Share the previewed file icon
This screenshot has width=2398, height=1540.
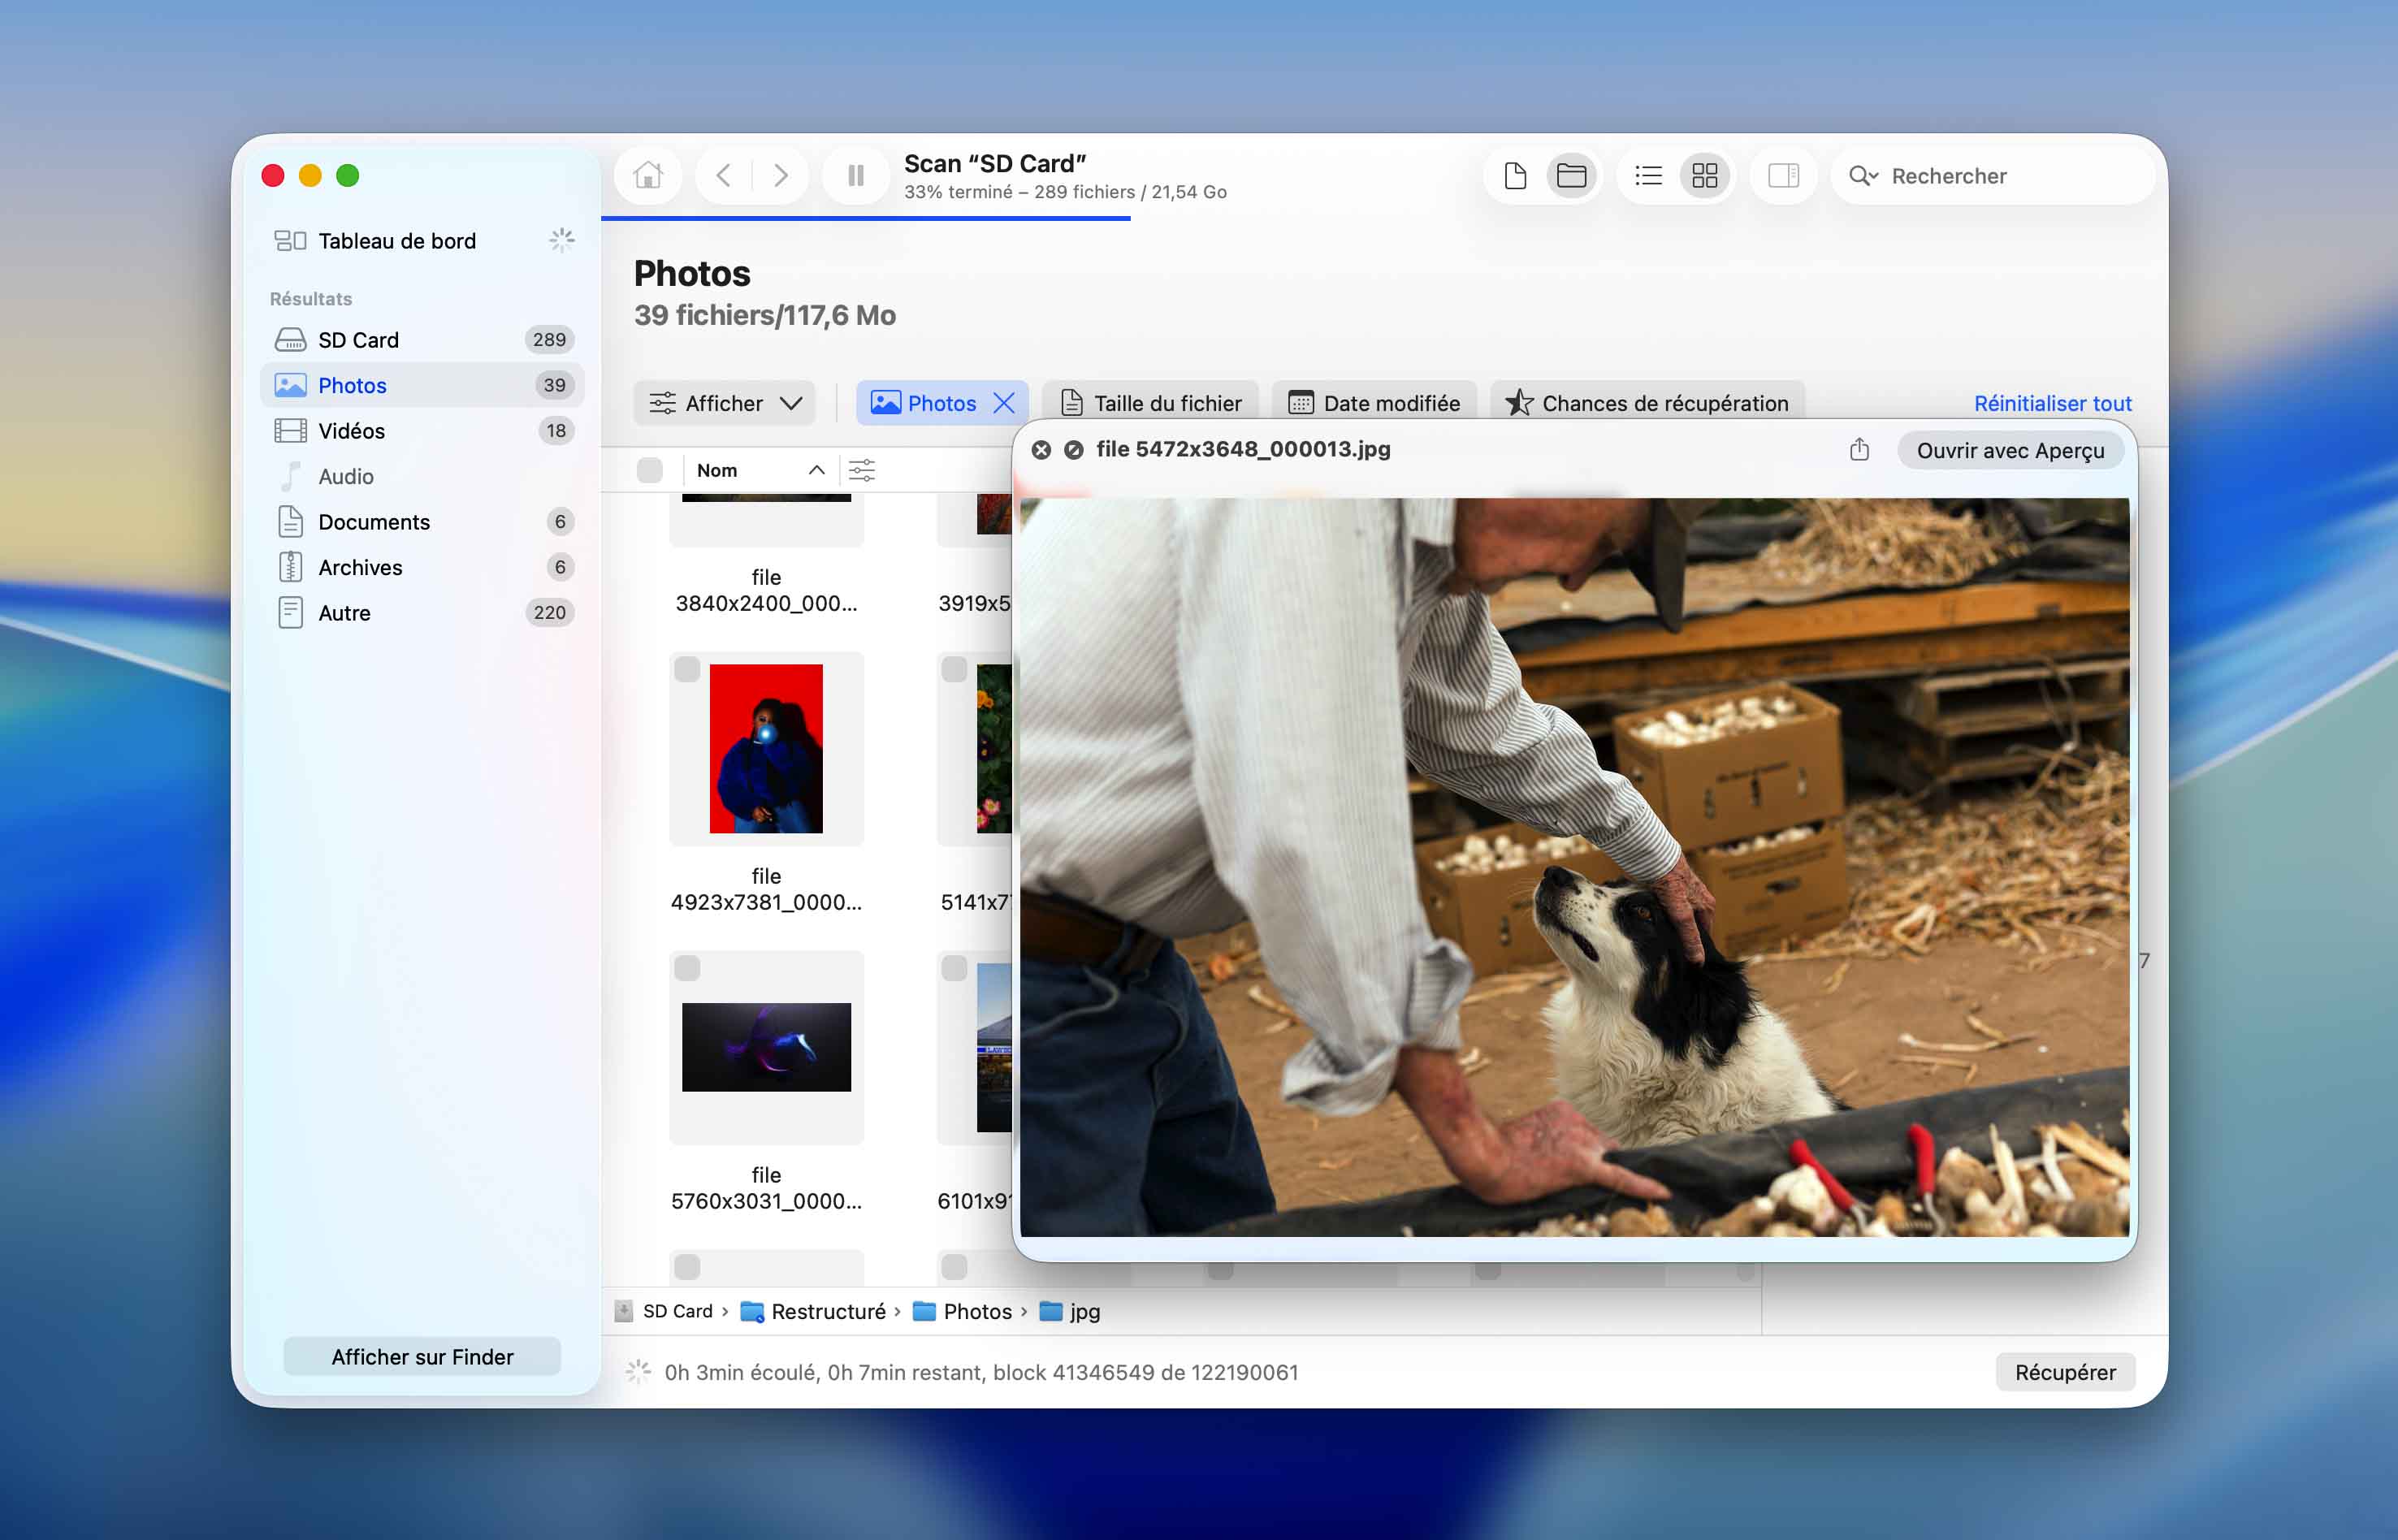coord(1859,450)
